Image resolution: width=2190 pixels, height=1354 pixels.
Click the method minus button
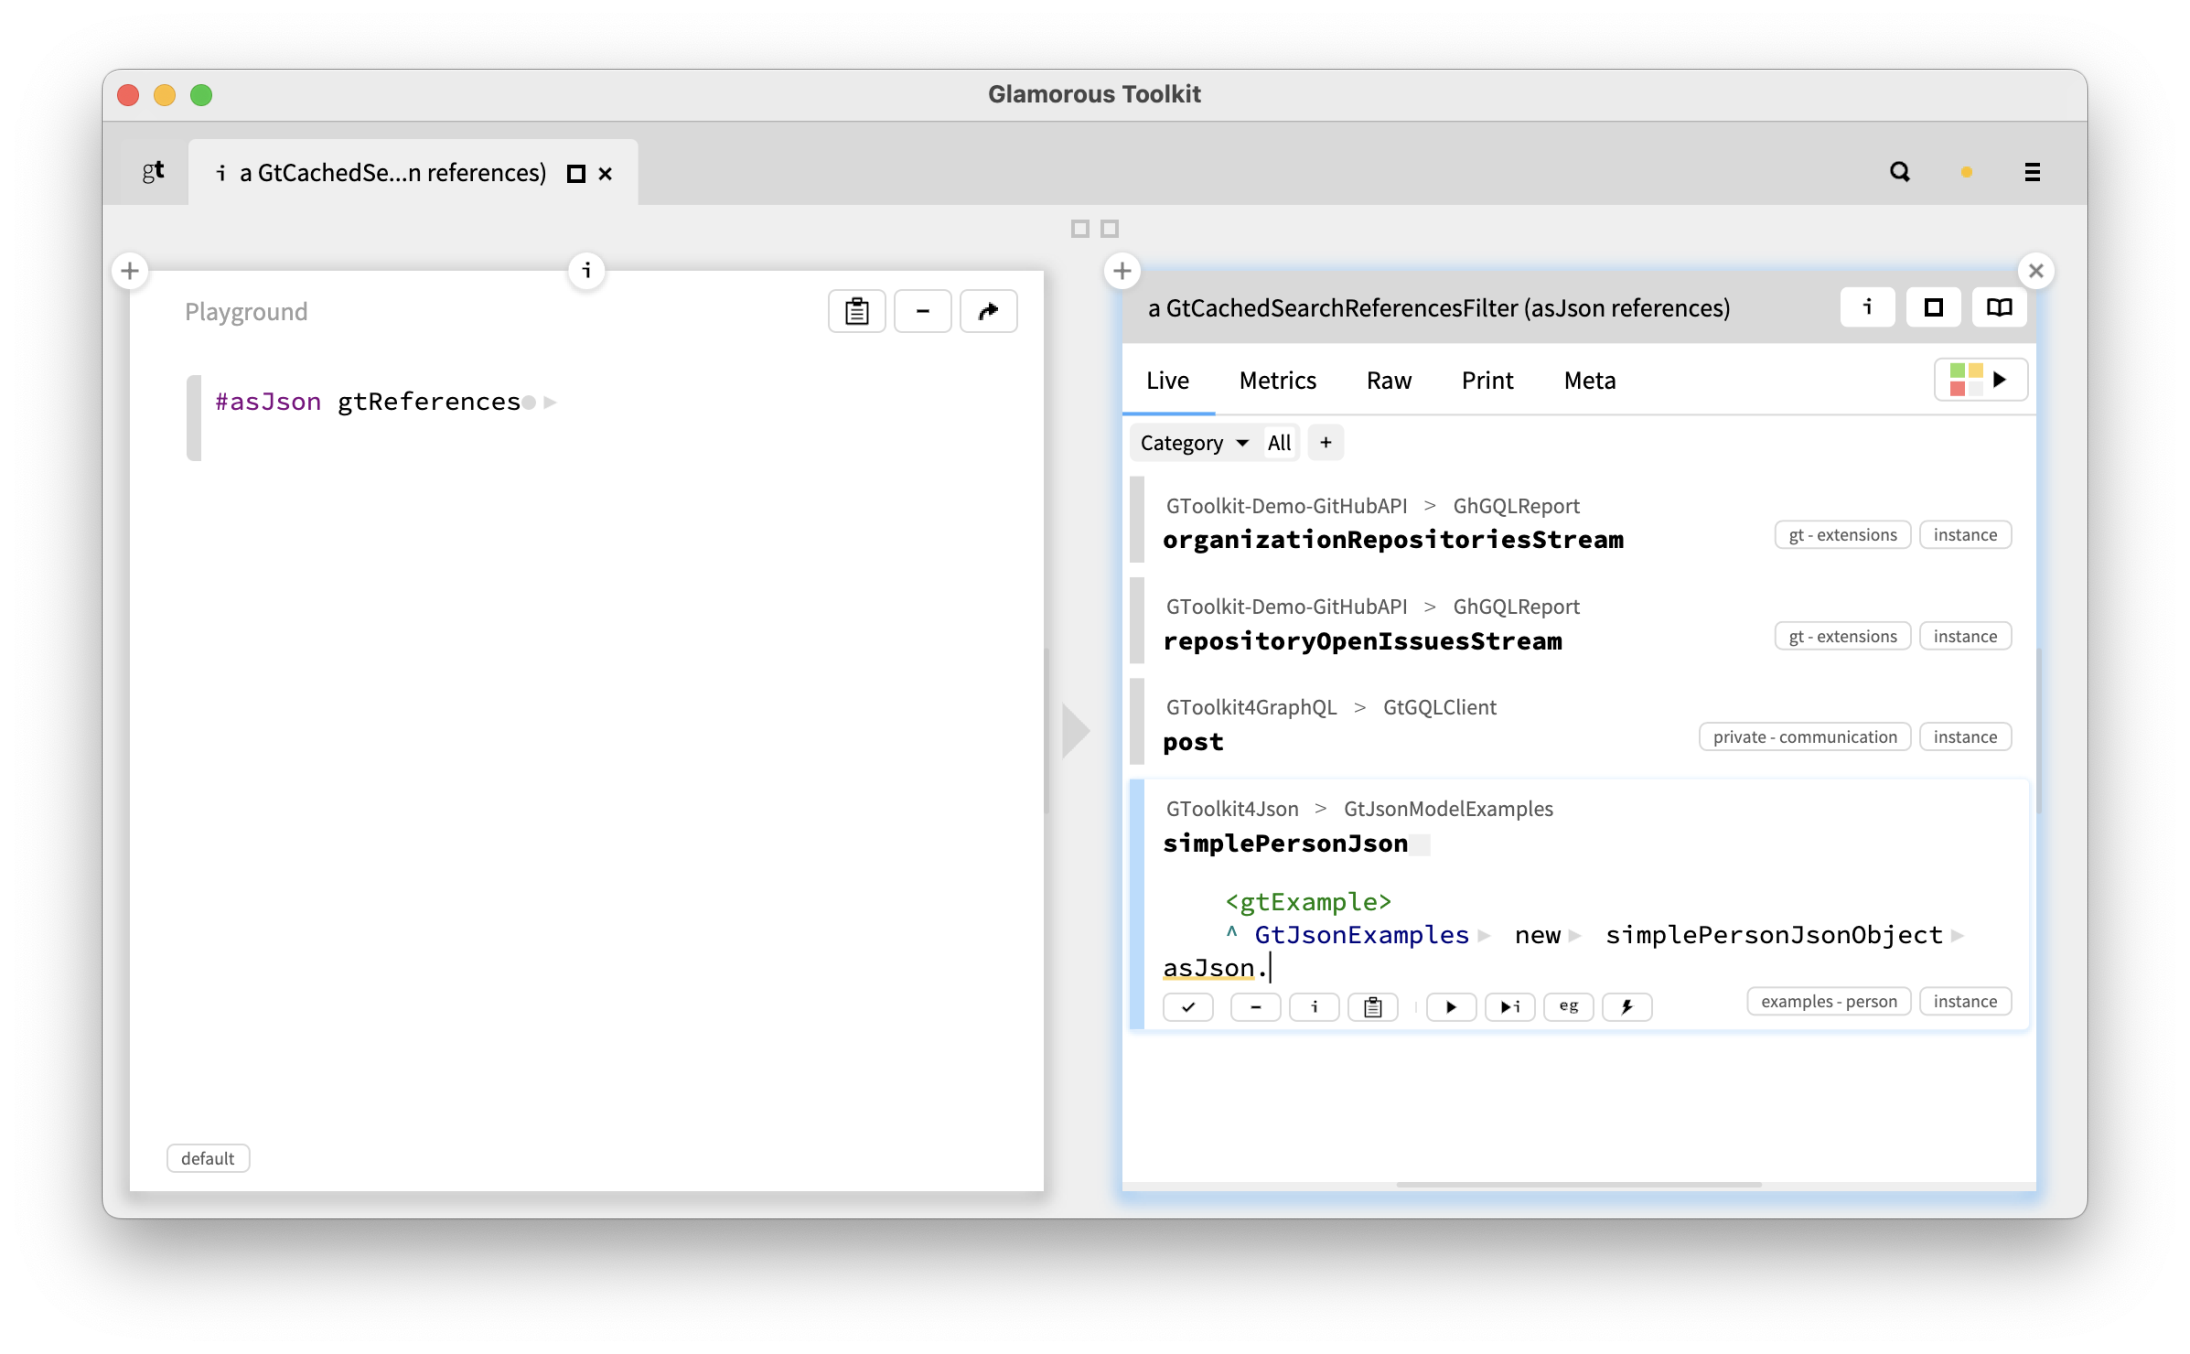tap(1255, 1007)
